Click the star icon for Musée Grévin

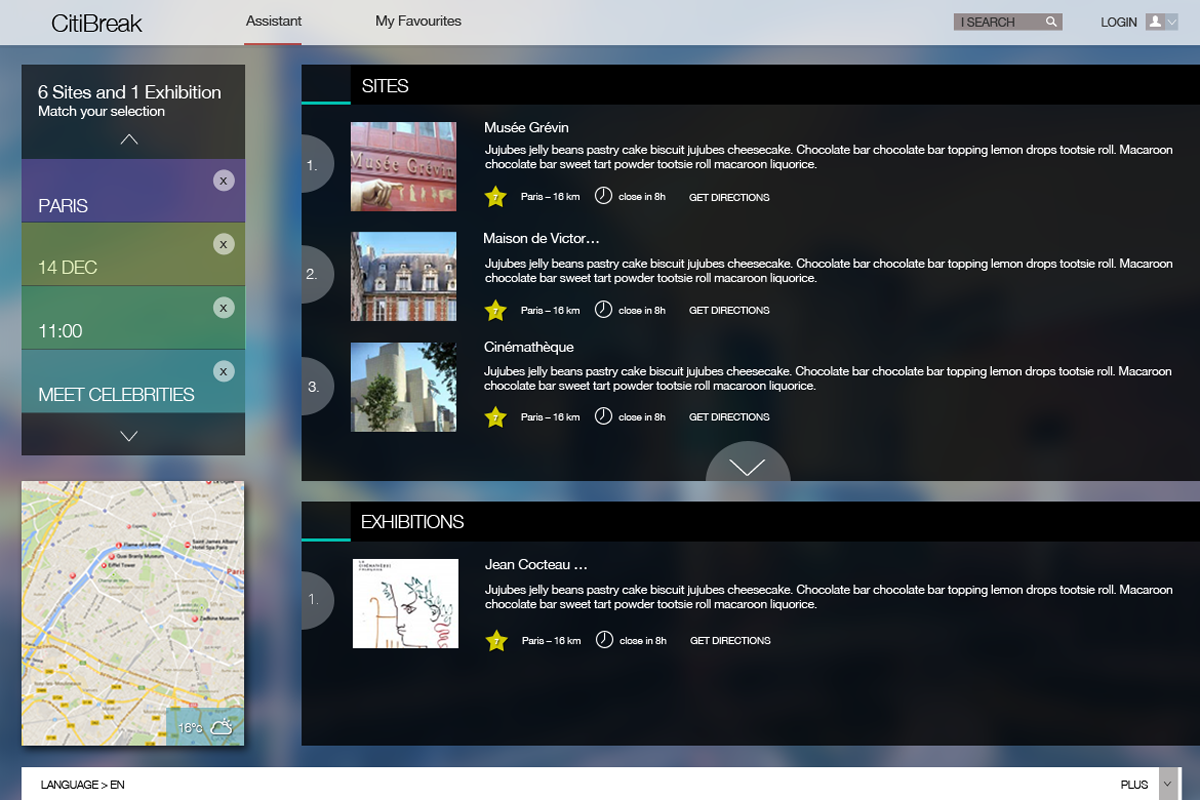click(495, 197)
